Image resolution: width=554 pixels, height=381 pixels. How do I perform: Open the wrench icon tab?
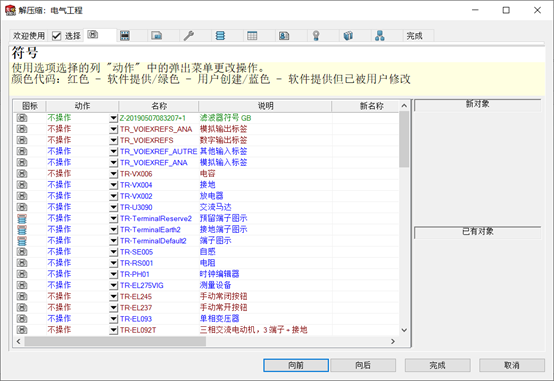[189, 35]
